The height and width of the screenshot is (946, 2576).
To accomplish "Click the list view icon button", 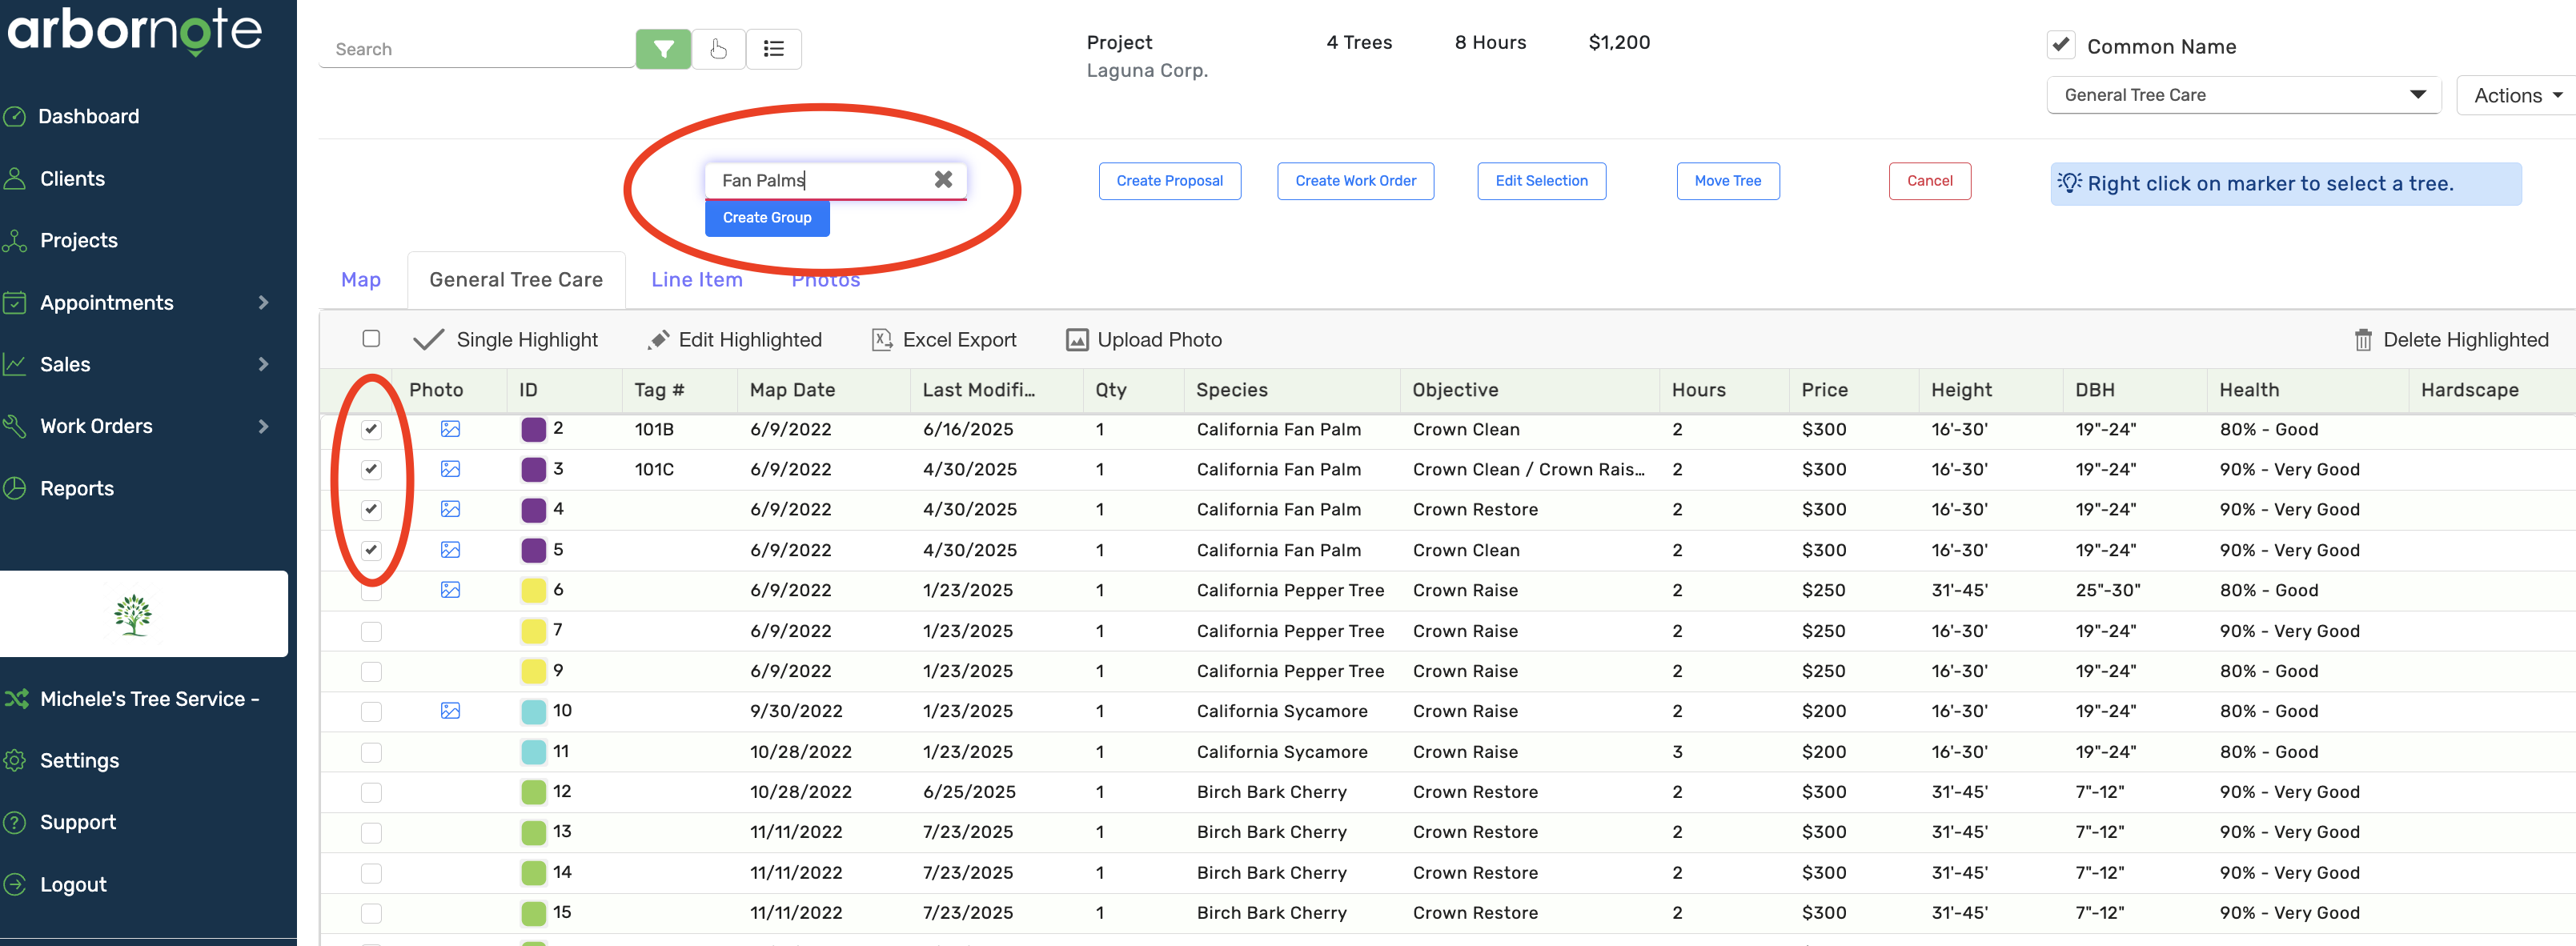I will (x=773, y=49).
